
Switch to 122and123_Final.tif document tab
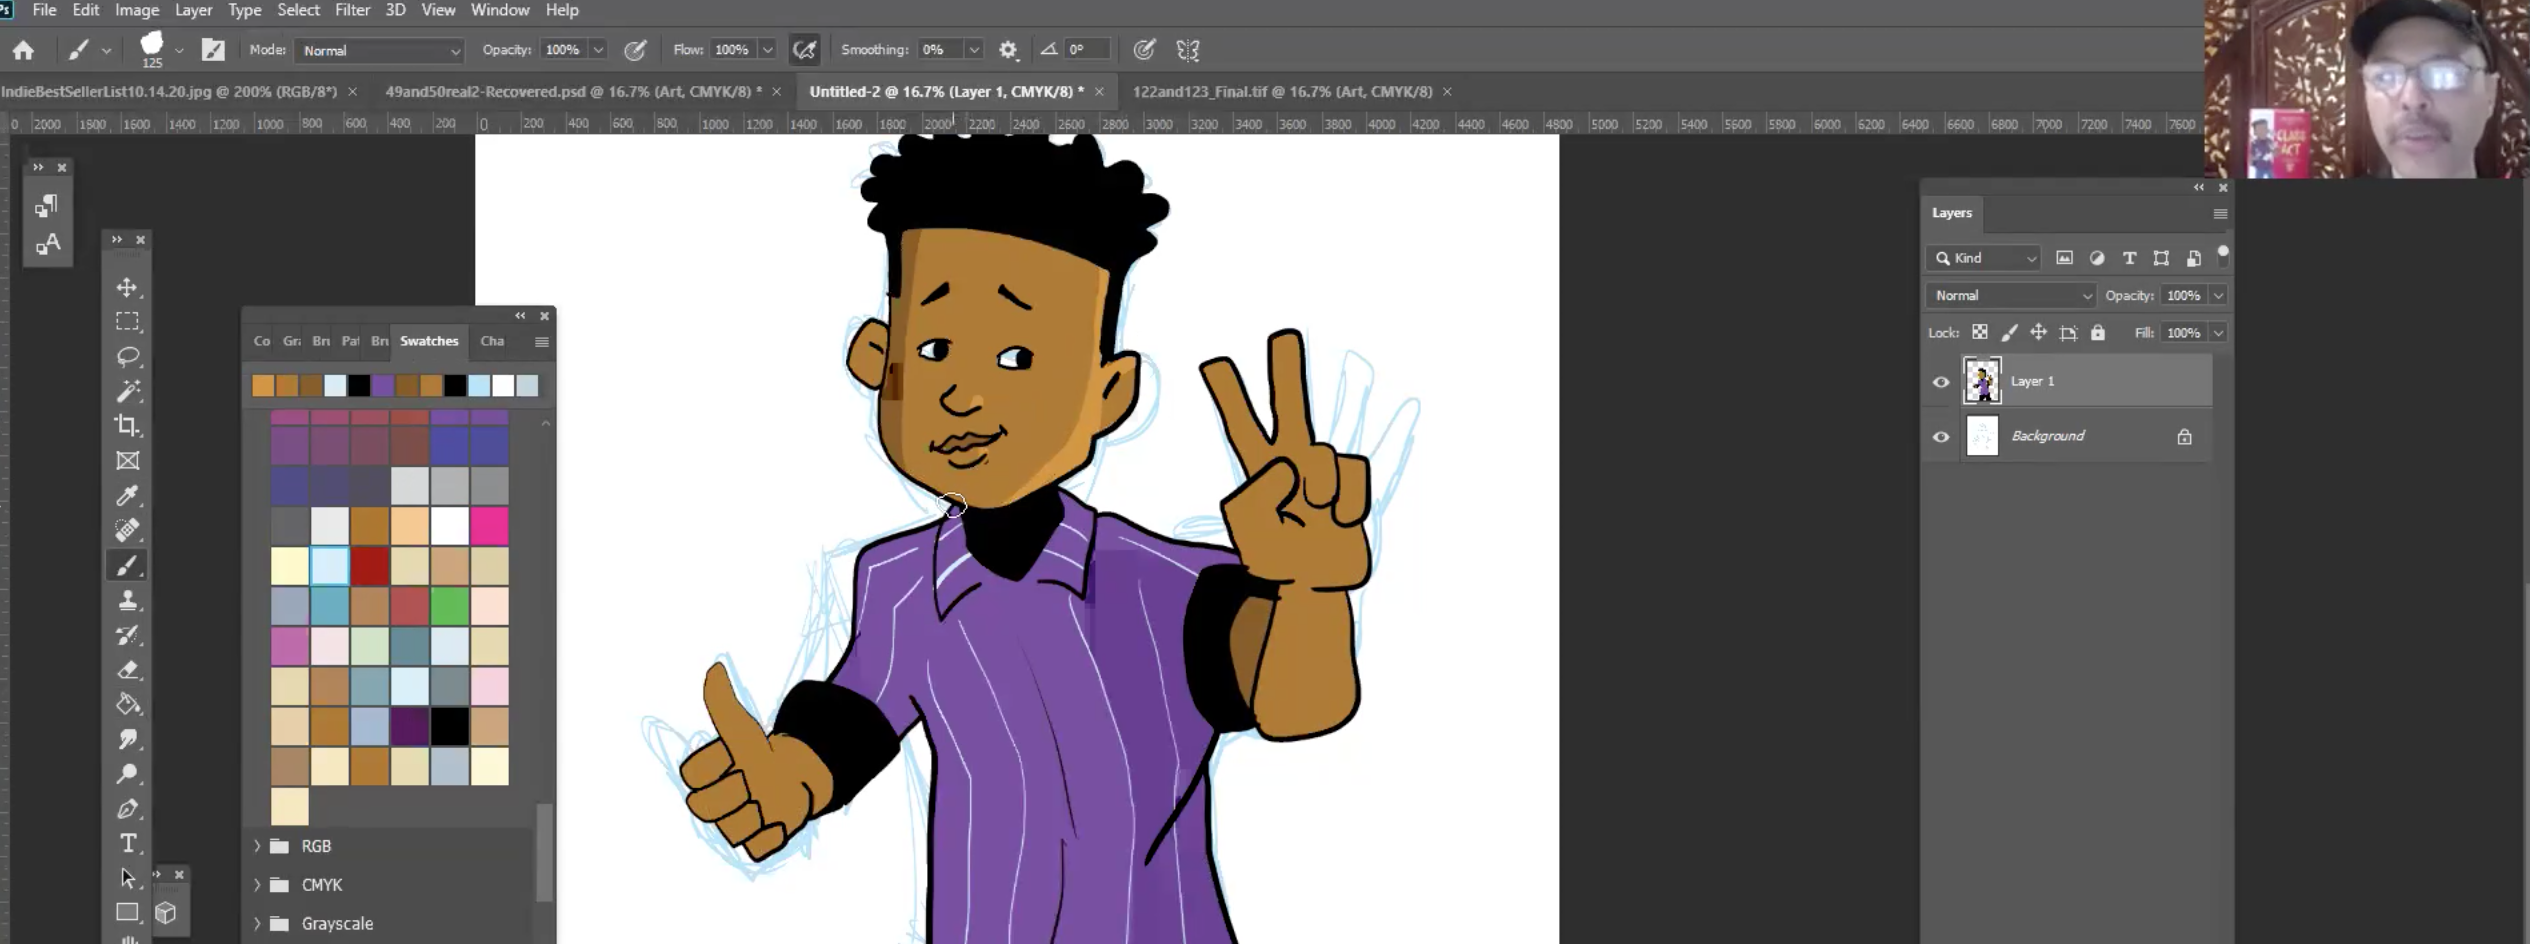(1281, 92)
